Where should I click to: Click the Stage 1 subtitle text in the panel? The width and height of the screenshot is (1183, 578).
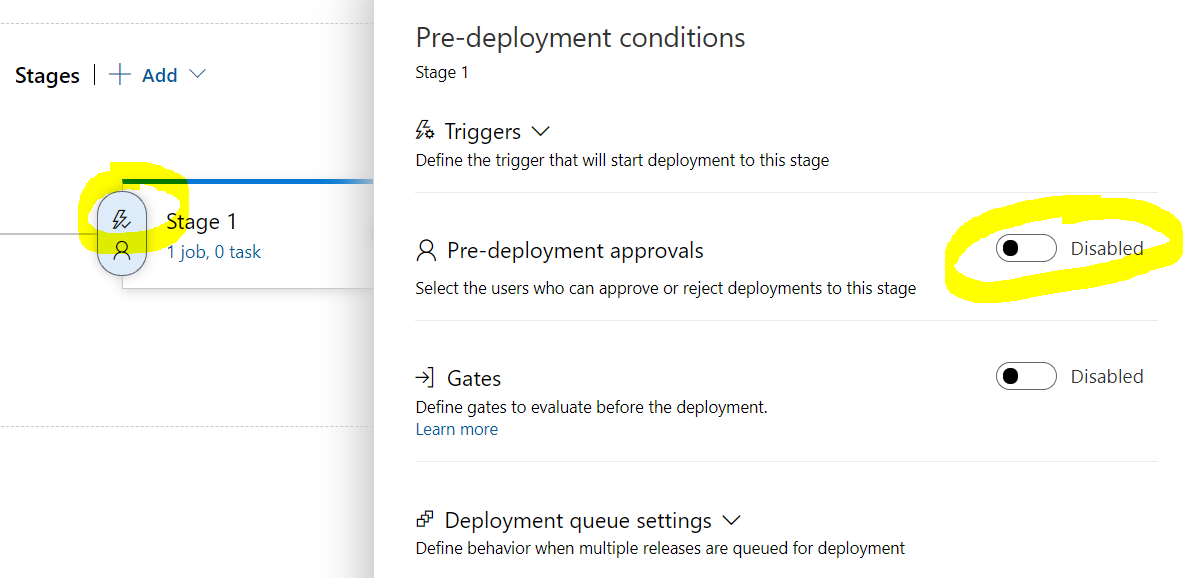441,71
